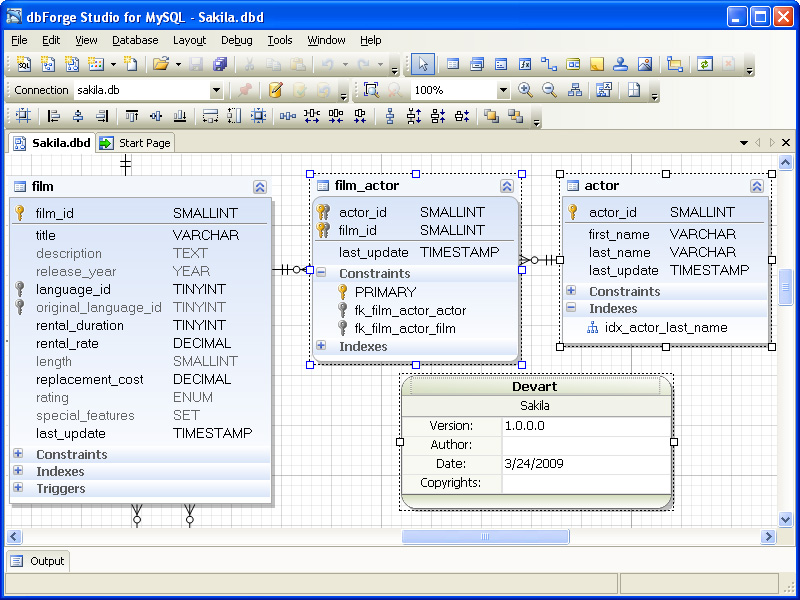800x600 pixels.
Task: Open the Window menu
Action: tap(326, 40)
